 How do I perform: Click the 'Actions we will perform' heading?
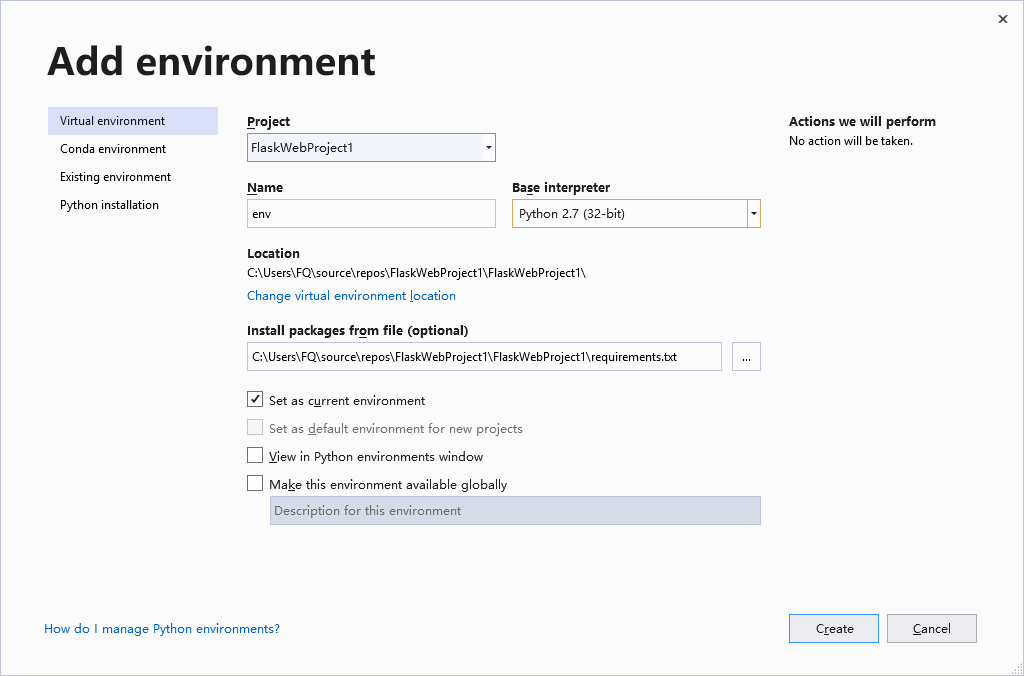pos(862,121)
